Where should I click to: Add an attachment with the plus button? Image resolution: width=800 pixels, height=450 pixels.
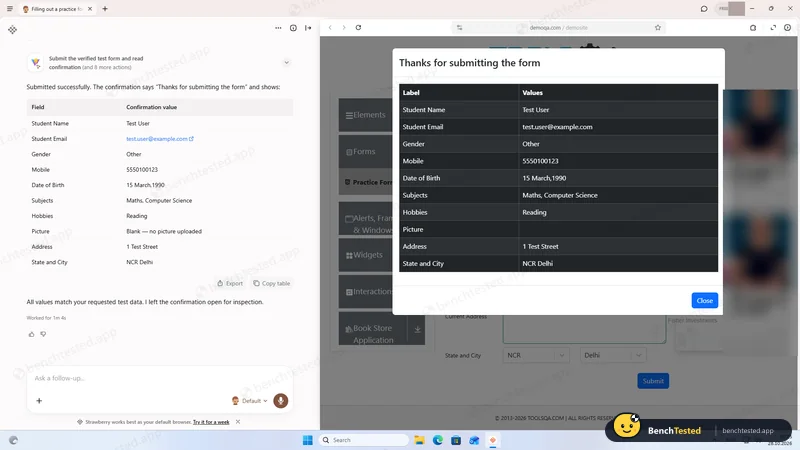[x=39, y=401]
